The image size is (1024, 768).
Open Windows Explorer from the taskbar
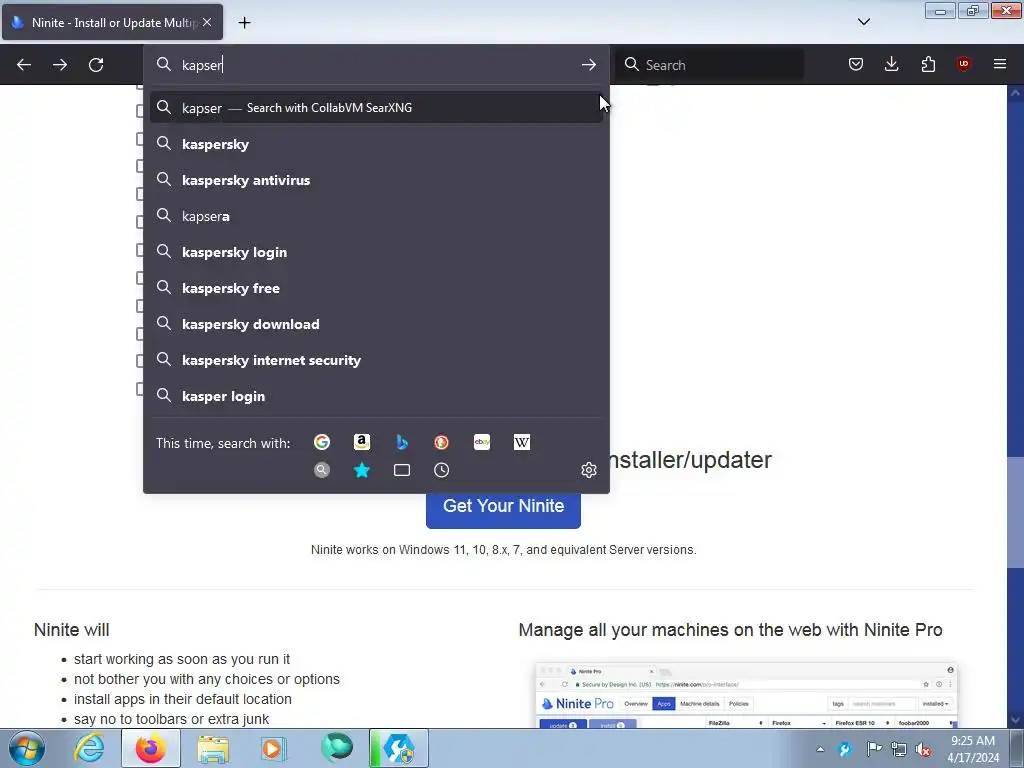[213, 748]
